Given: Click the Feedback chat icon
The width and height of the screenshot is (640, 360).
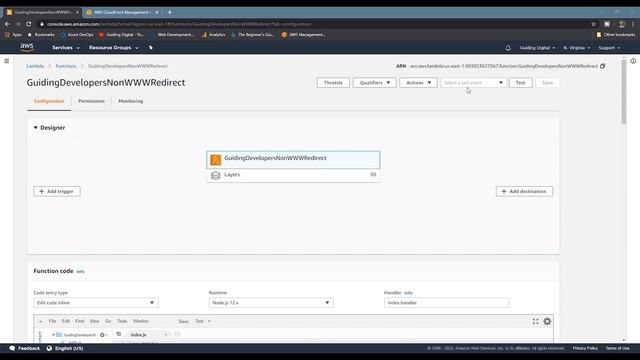Looking at the screenshot, I should [12, 348].
